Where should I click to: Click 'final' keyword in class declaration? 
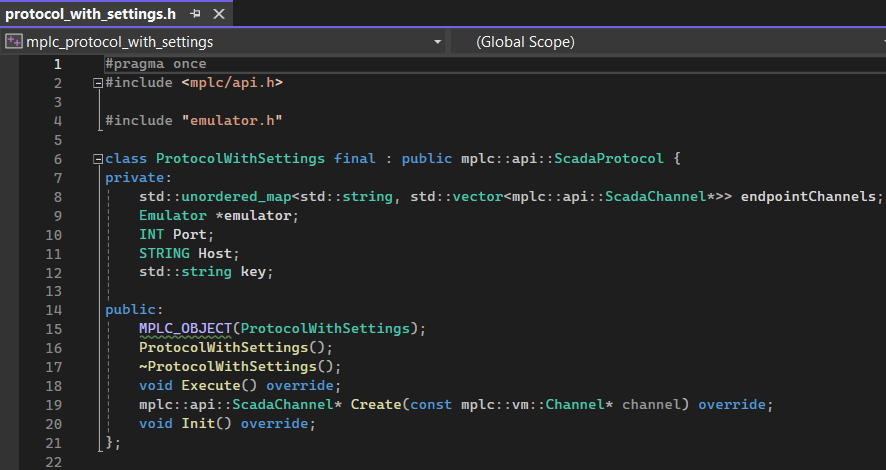coord(354,158)
